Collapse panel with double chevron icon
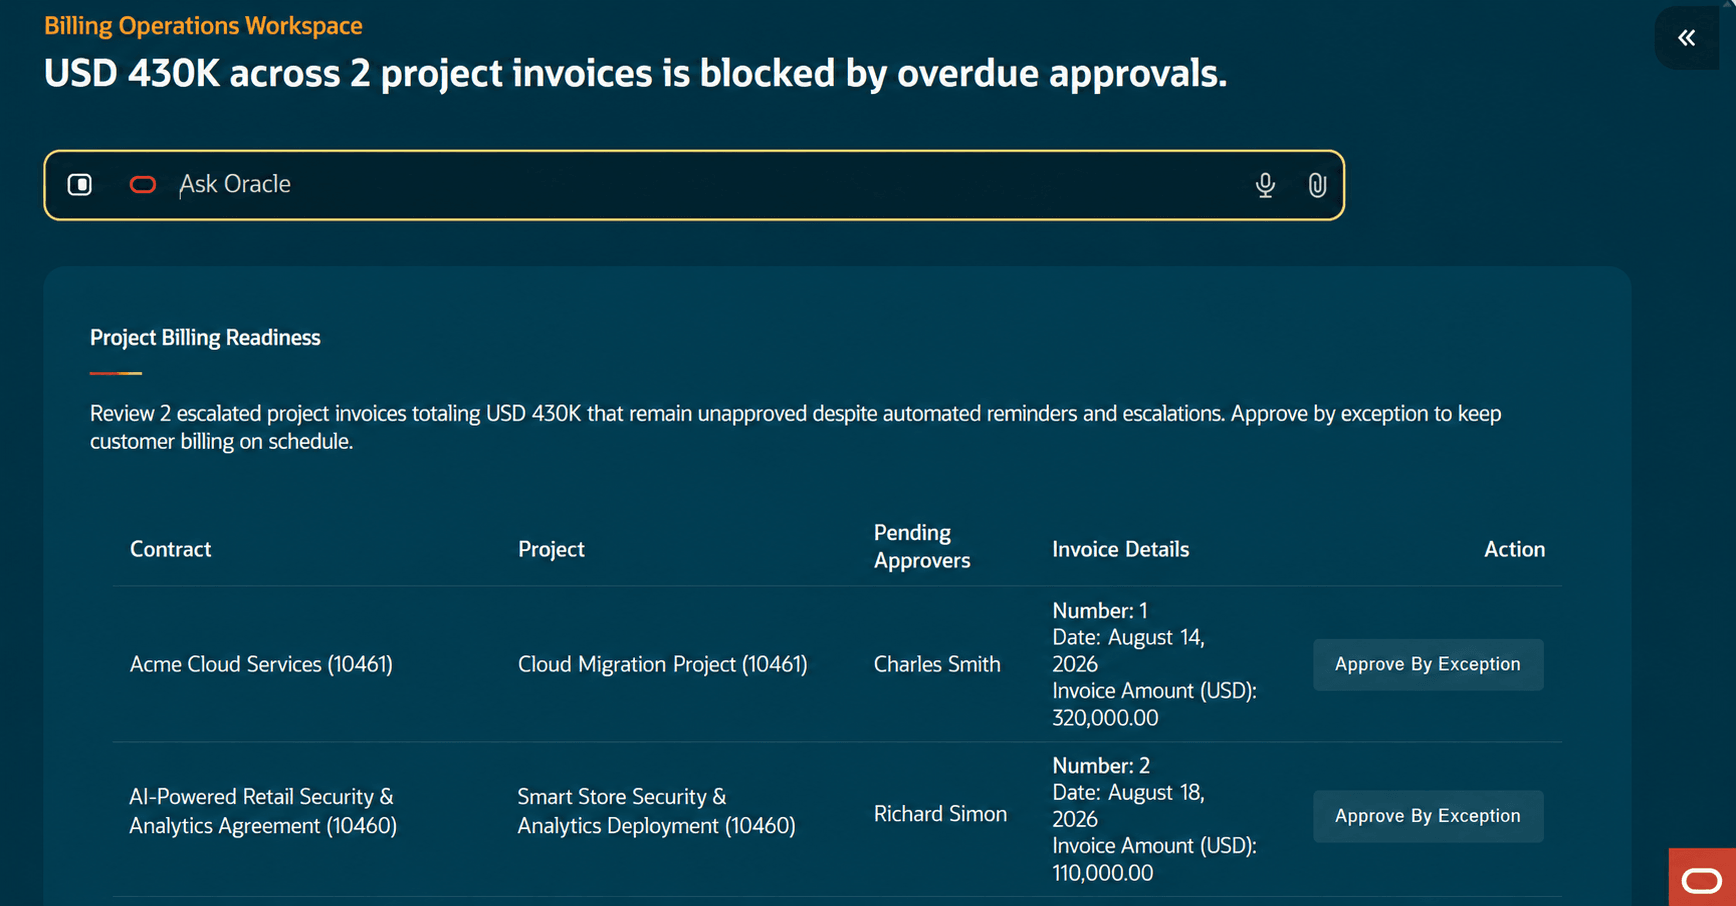 [1687, 38]
